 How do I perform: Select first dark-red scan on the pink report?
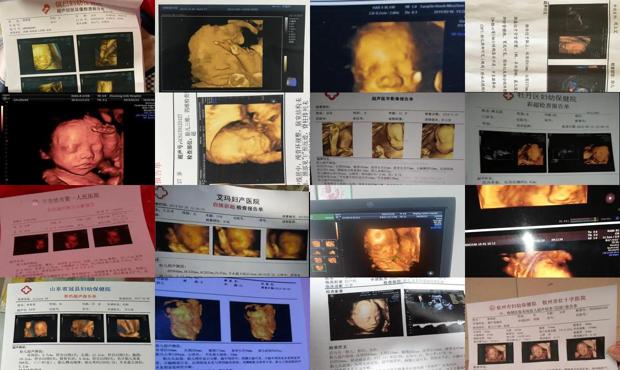(x=31, y=244)
